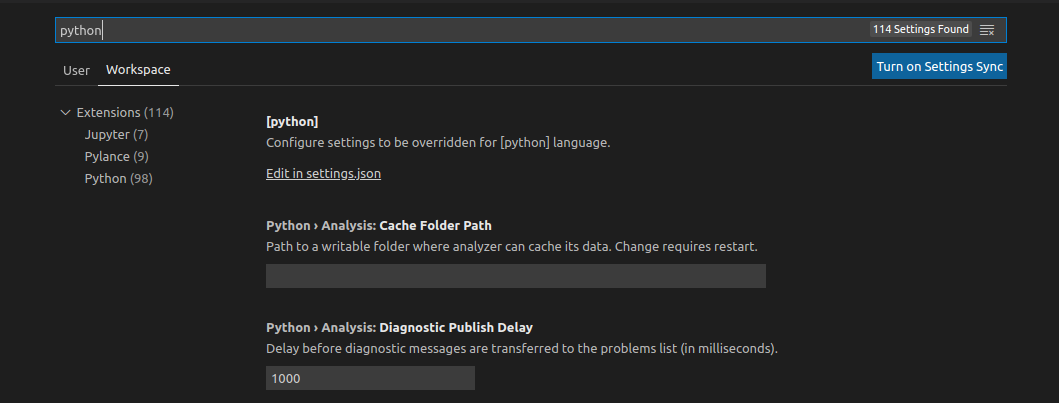The image size is (1059, 403).
Task: Click the Diagnostic Publish Delay description text
Action: (x=522, y=350)
